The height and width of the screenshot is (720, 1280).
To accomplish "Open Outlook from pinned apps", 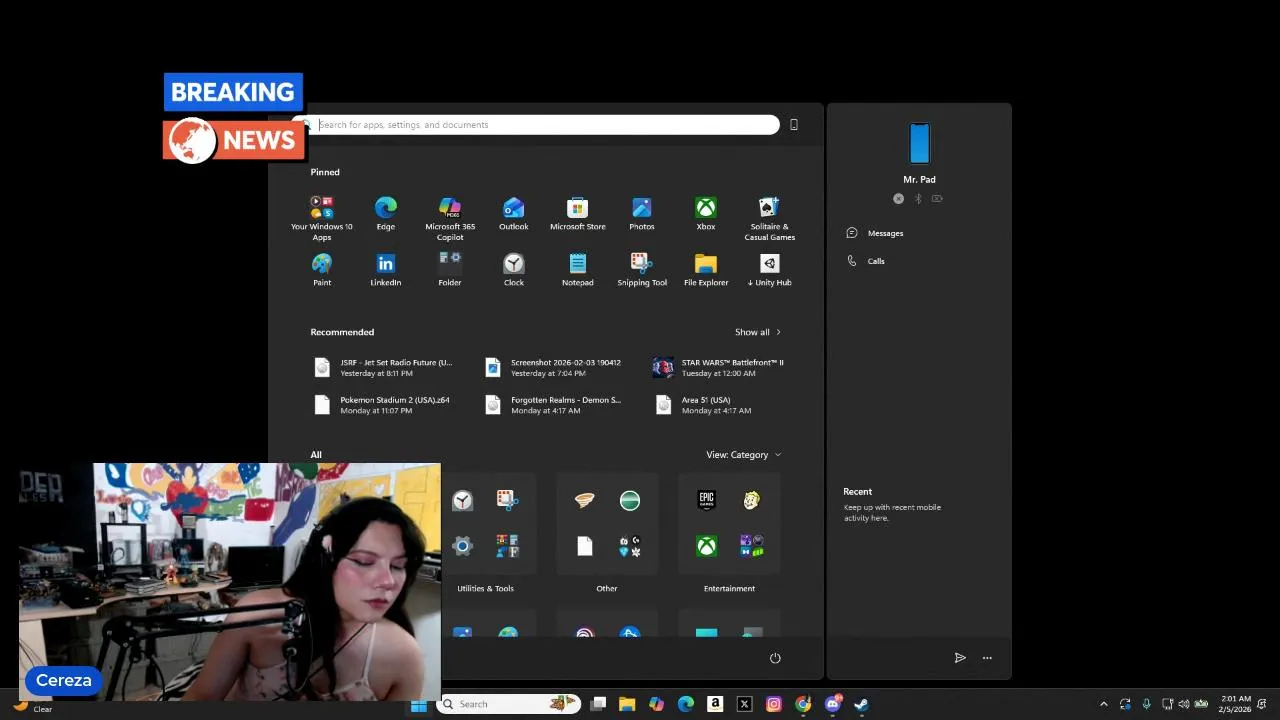I will tap(514, 214).
